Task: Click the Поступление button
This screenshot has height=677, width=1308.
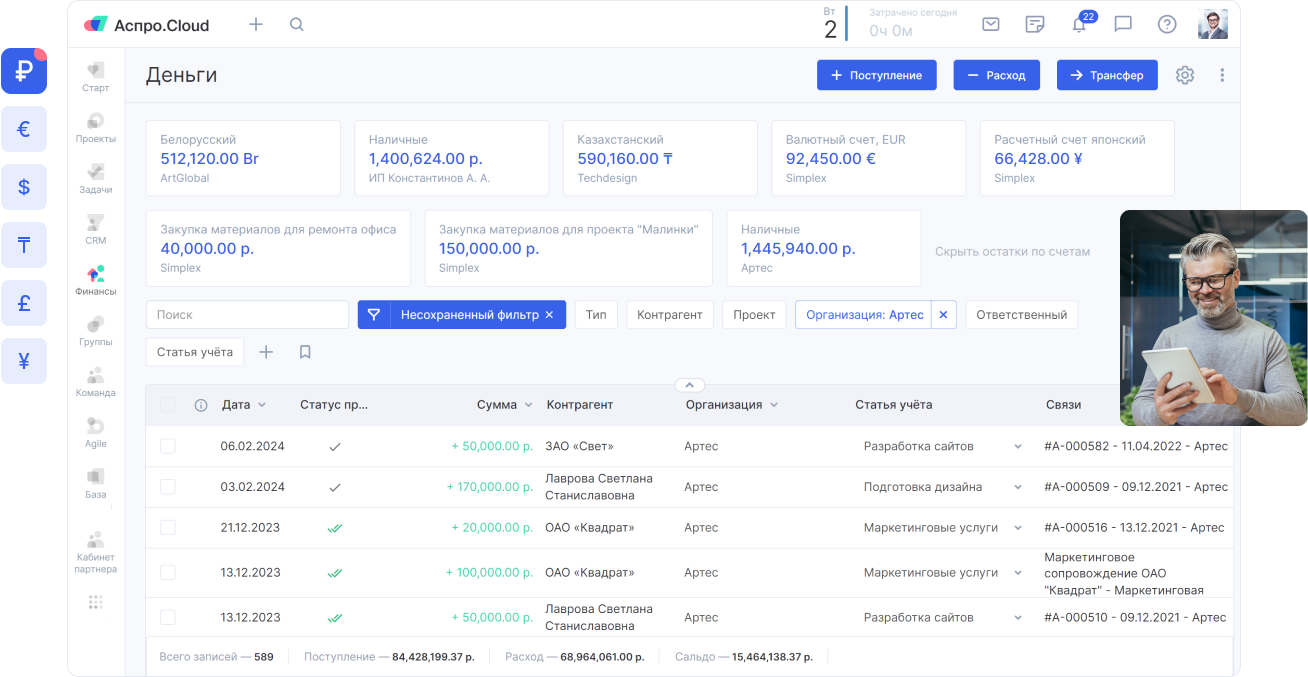Action: [876, 75]
